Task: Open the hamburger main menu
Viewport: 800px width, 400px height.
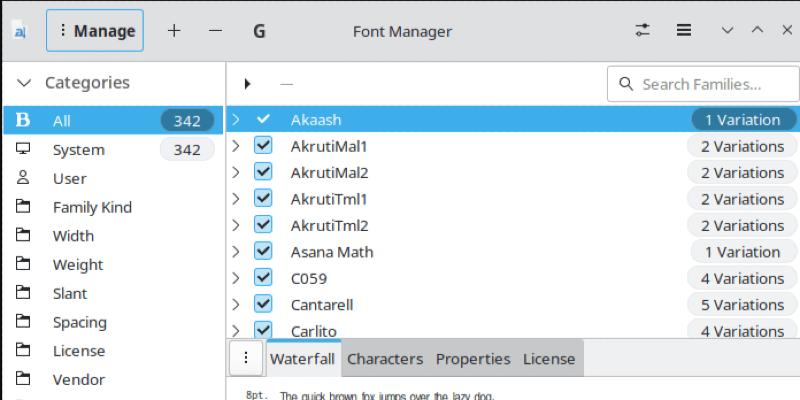Action: click(684, 30)
